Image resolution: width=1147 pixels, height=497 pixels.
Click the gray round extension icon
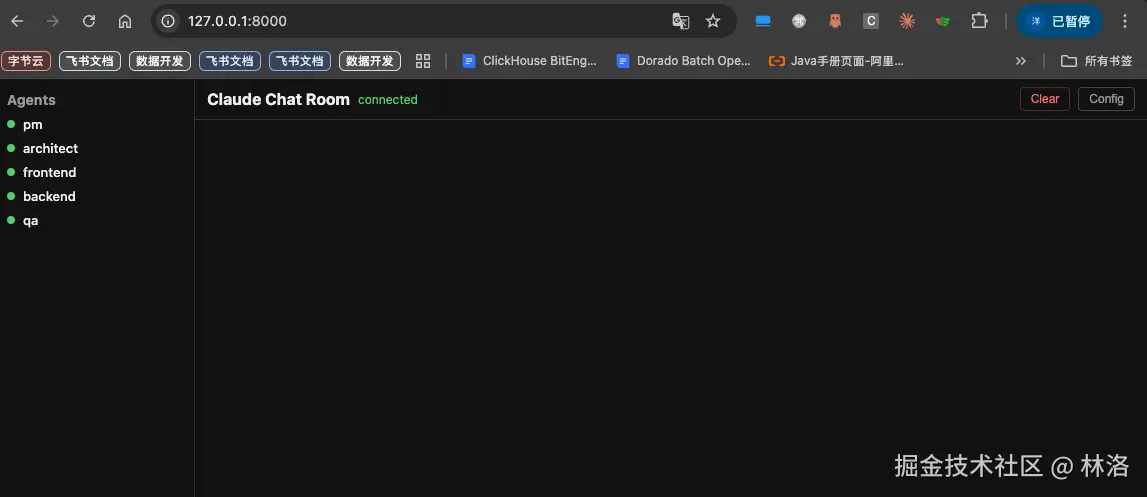pos(799,21)
